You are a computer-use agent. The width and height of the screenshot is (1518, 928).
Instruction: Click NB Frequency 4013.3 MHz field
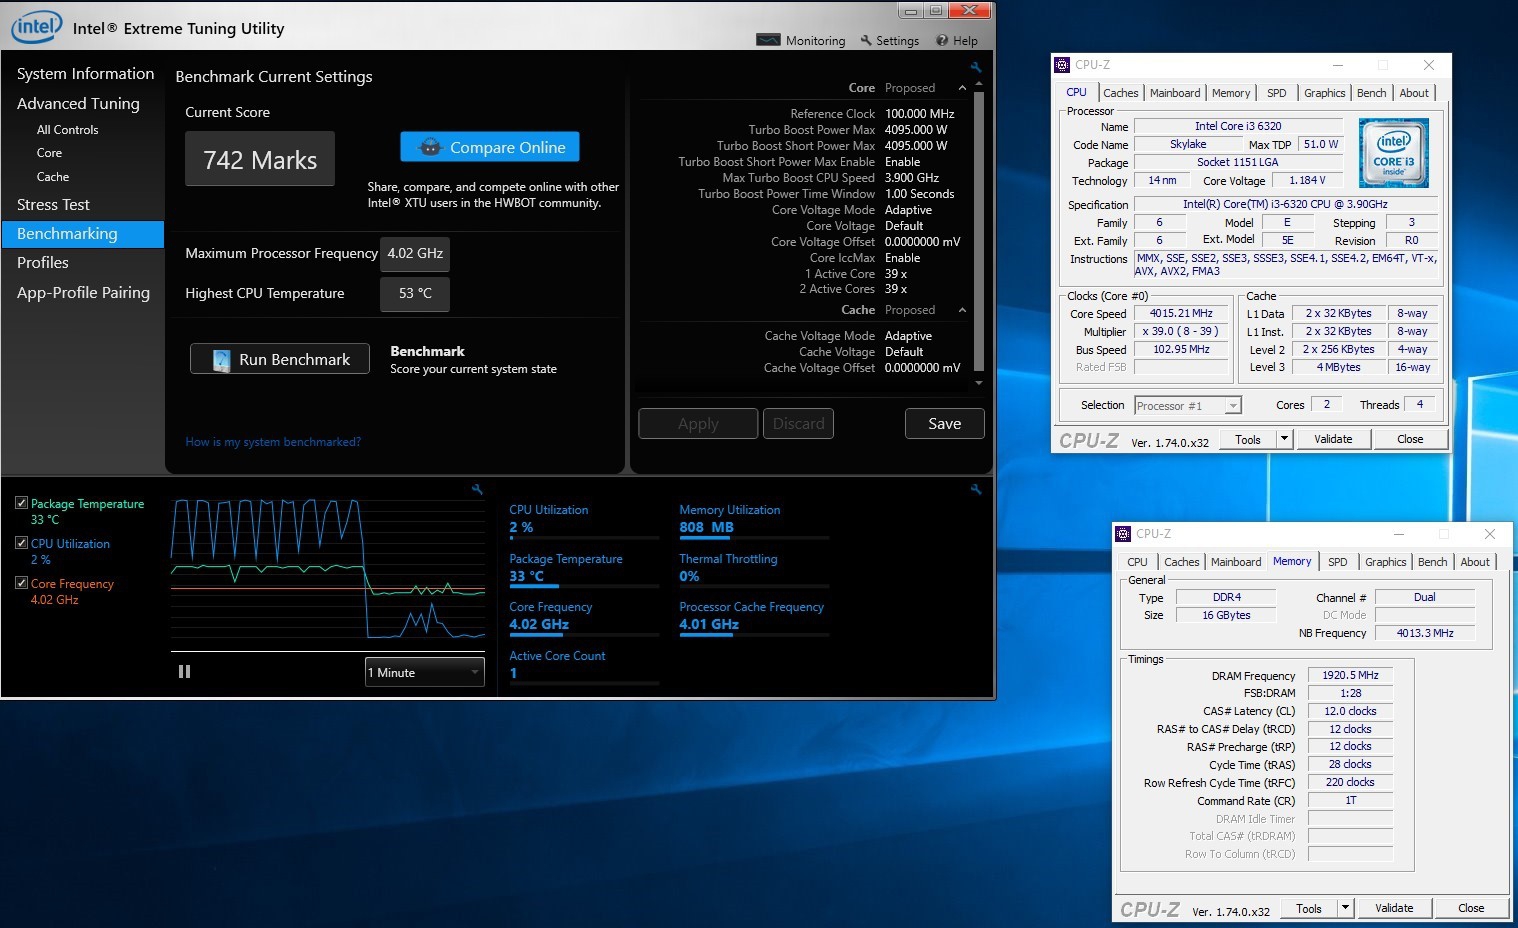tap(1425, 633)
